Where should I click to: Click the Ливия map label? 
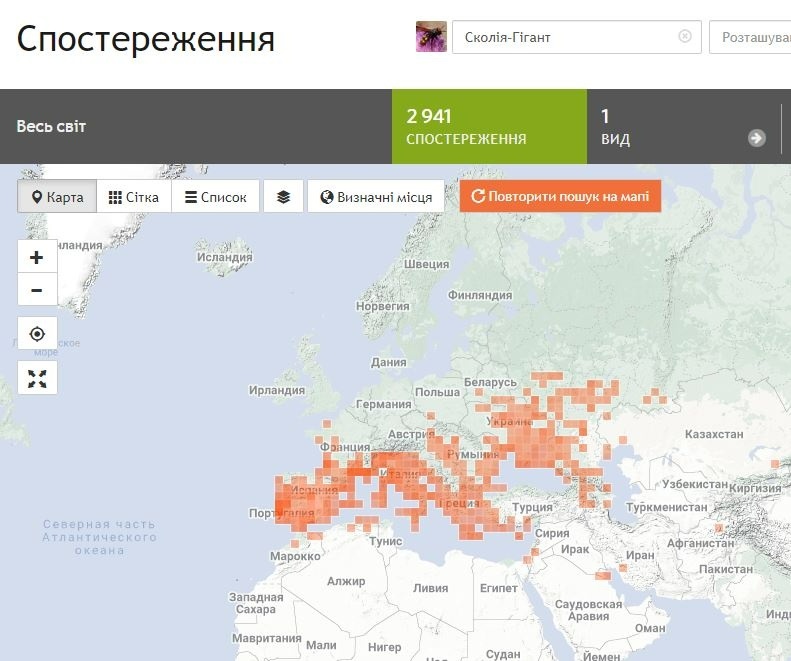click(430, 588)
